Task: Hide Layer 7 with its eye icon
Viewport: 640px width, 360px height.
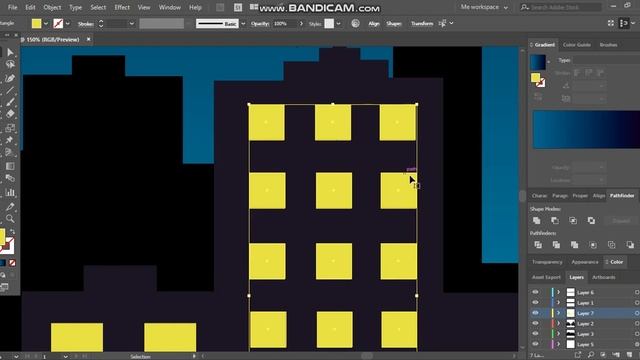Action: (x=535, y=313)
